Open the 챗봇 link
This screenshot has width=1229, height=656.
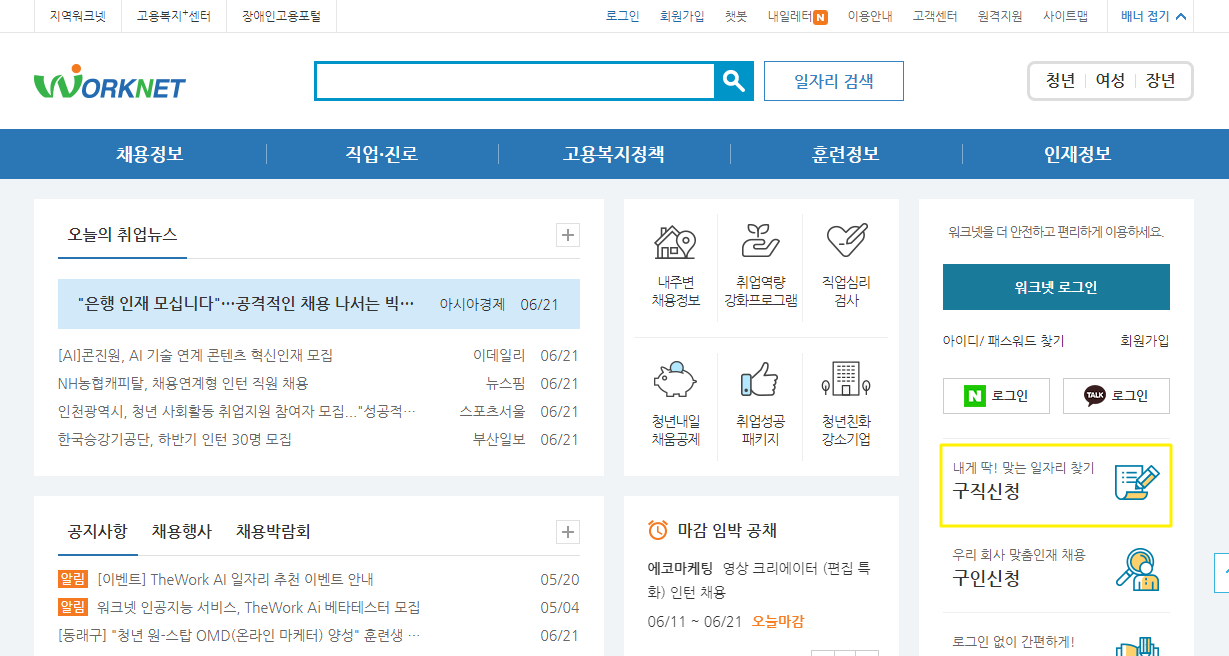(x=736, y=17)
